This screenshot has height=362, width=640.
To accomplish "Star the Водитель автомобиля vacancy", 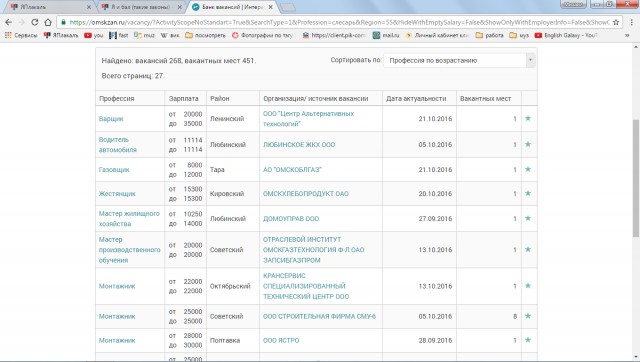I will point(528,144).
